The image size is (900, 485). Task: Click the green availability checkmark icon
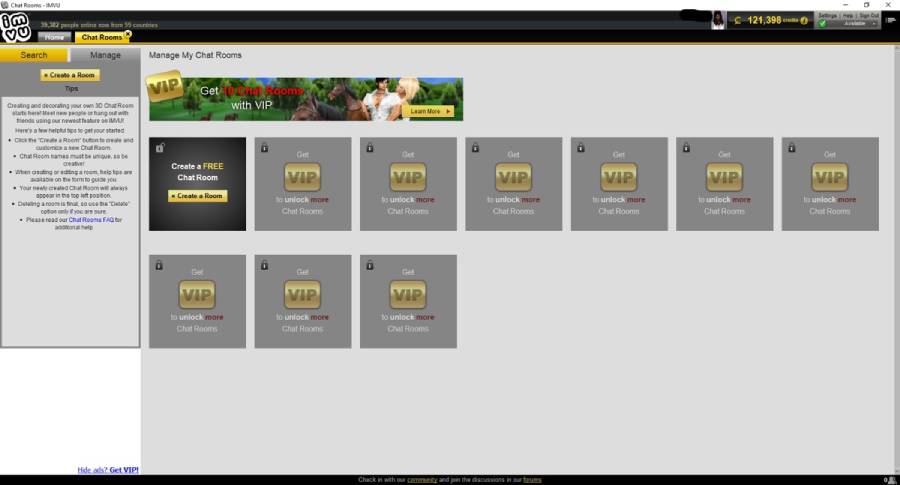pyautogui.click(x=823, y=24)
